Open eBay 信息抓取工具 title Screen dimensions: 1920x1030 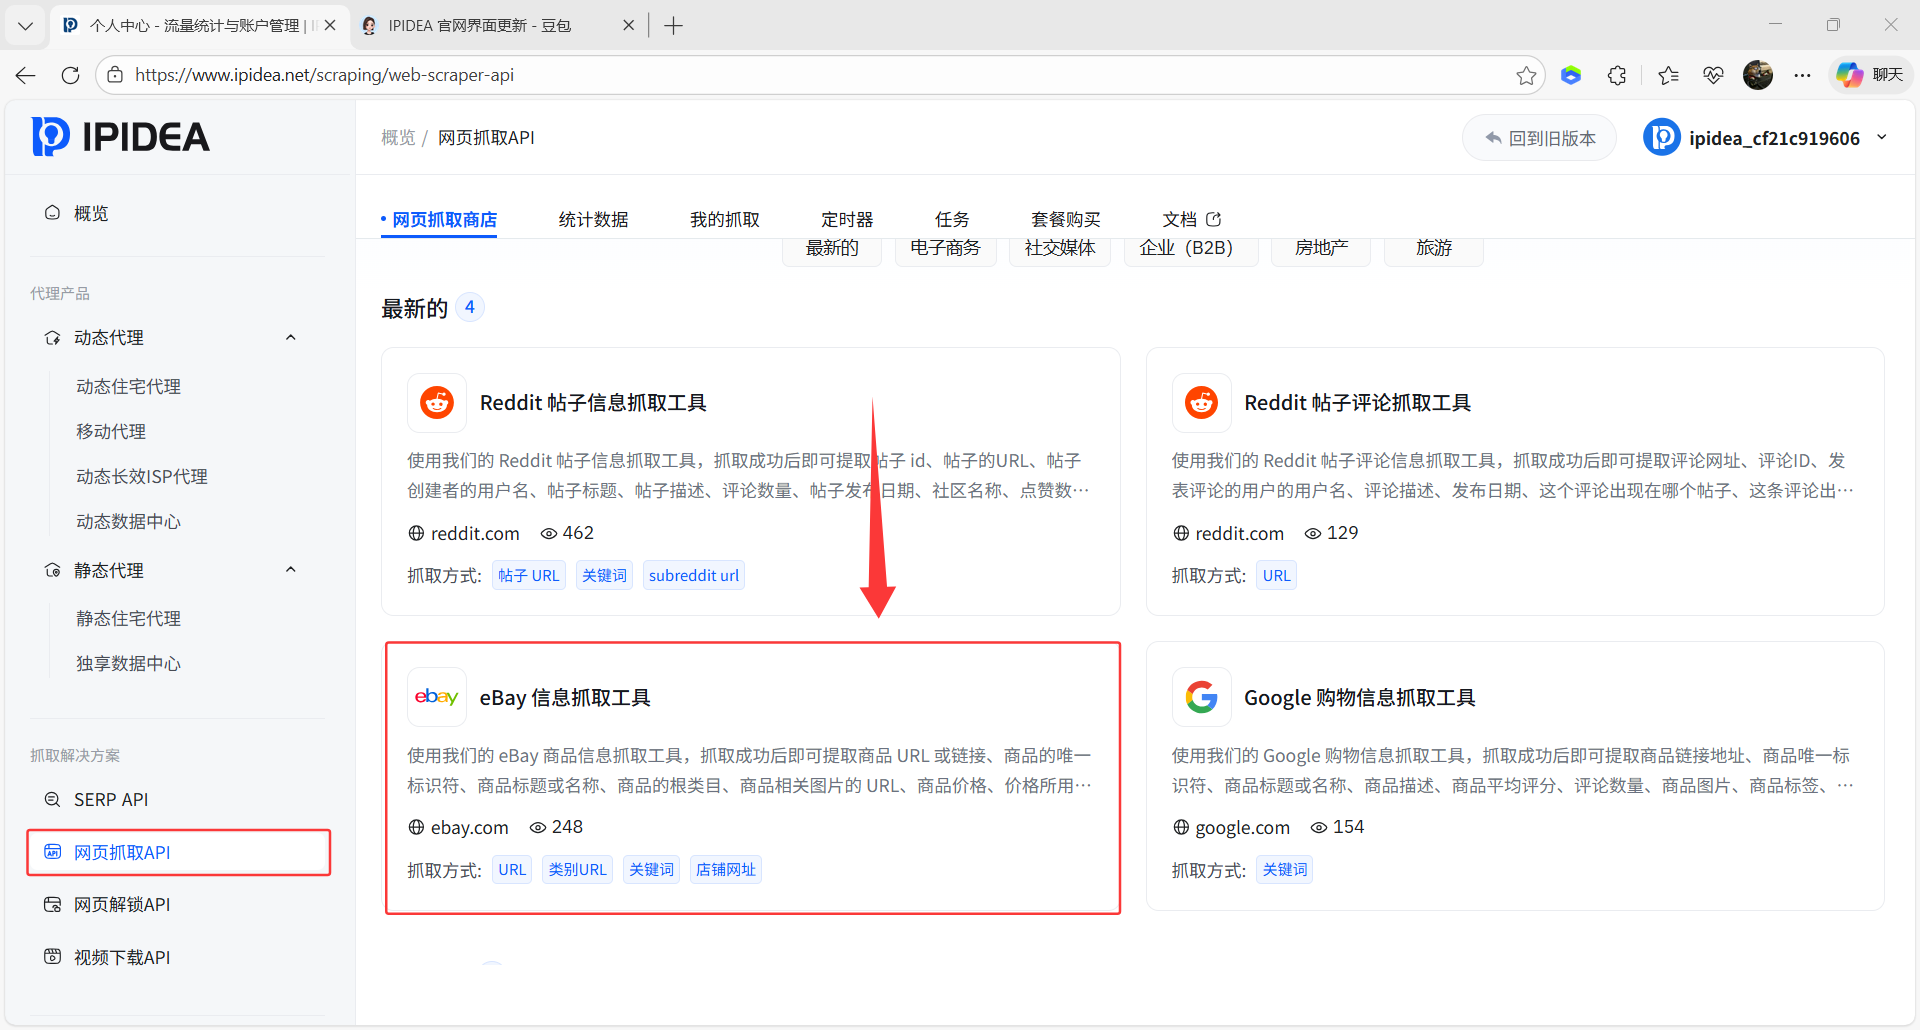565,697
